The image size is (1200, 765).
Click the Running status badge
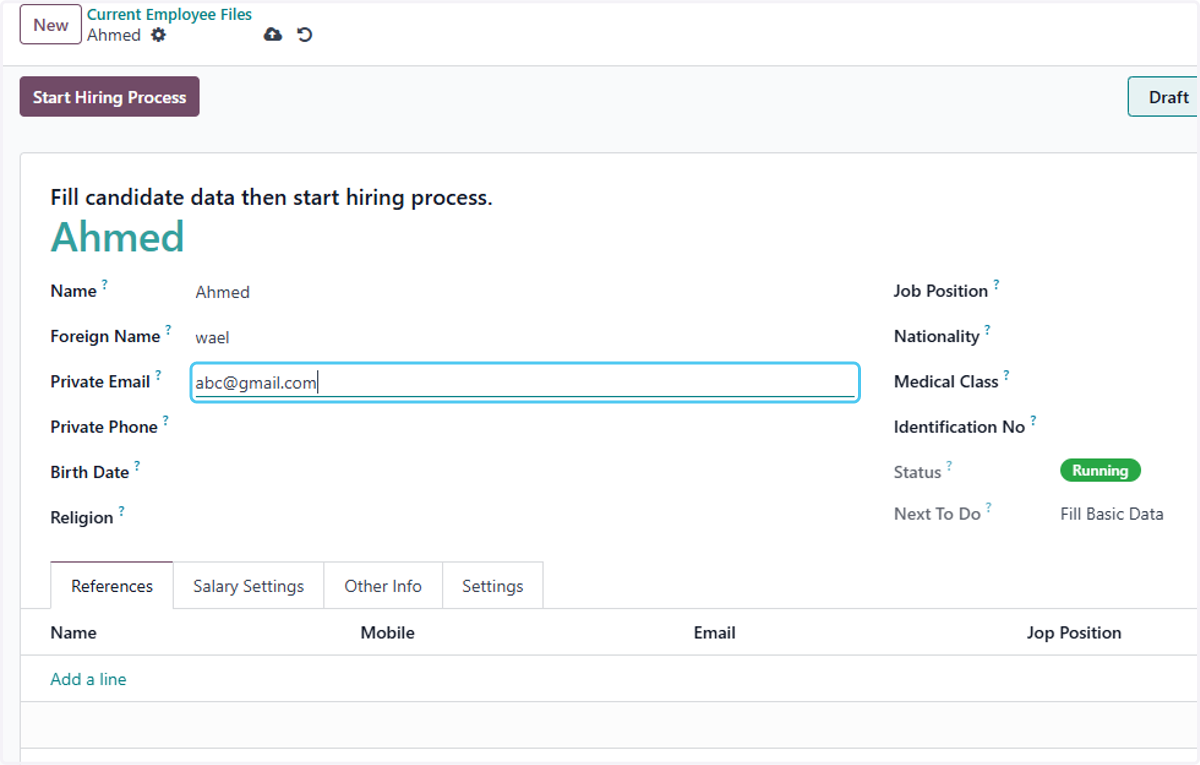pos(1100,471)
